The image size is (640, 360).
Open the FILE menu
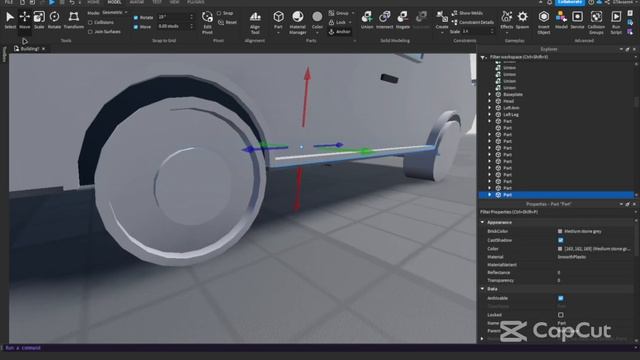point(9,2)
